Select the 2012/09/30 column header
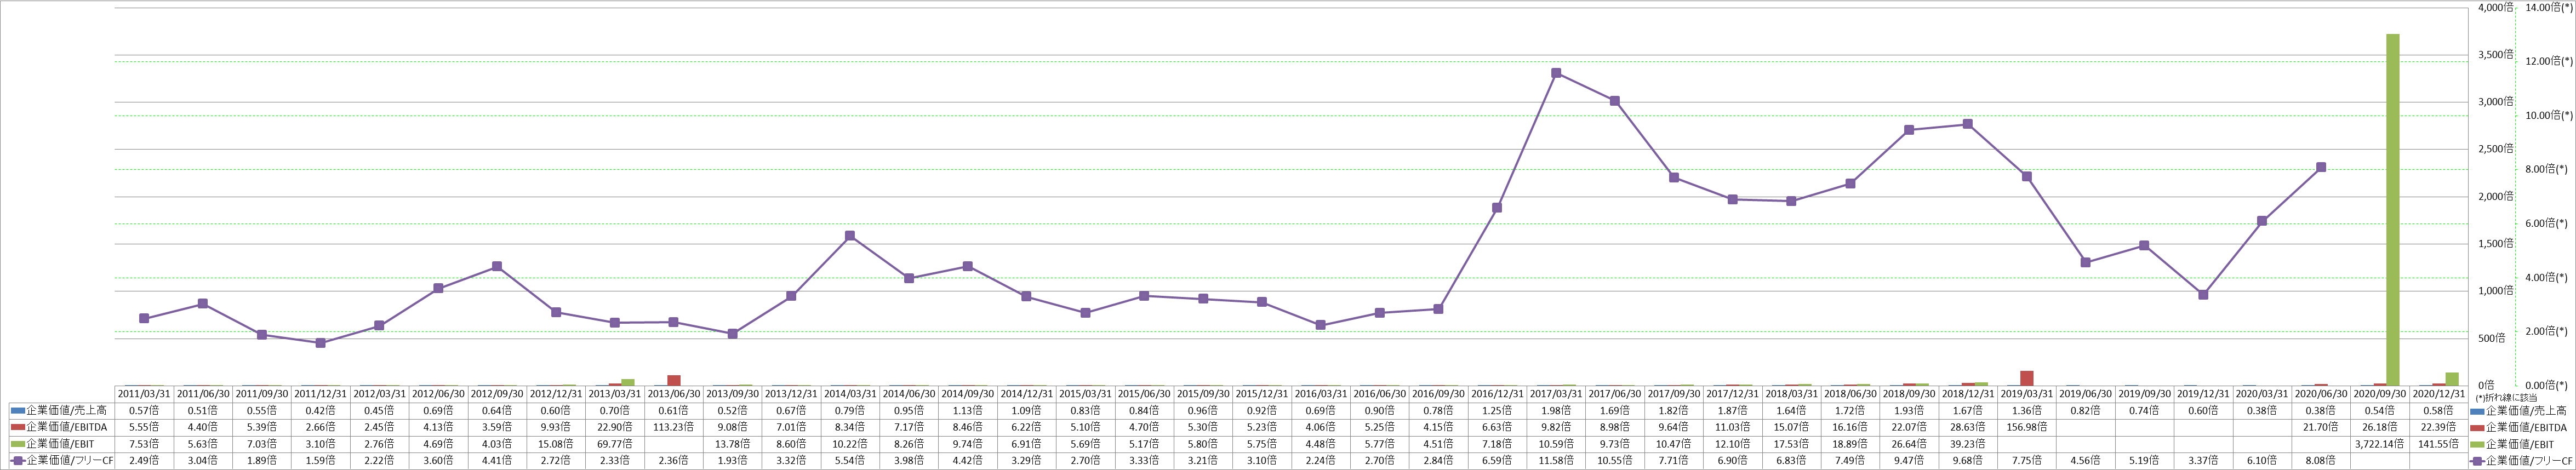The height and width of the screenshot is (470, 2576). (x=497, y=394)
